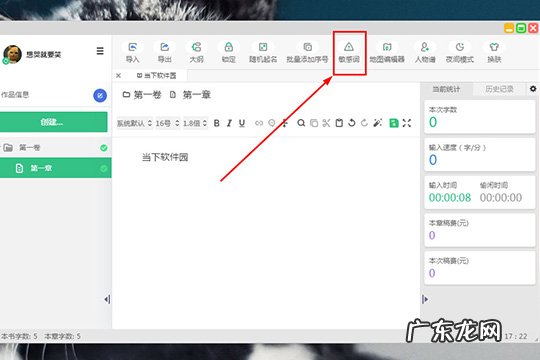Click the magnifier search icon in toolbar
540x360 pixels.
[x=301, y=123]
